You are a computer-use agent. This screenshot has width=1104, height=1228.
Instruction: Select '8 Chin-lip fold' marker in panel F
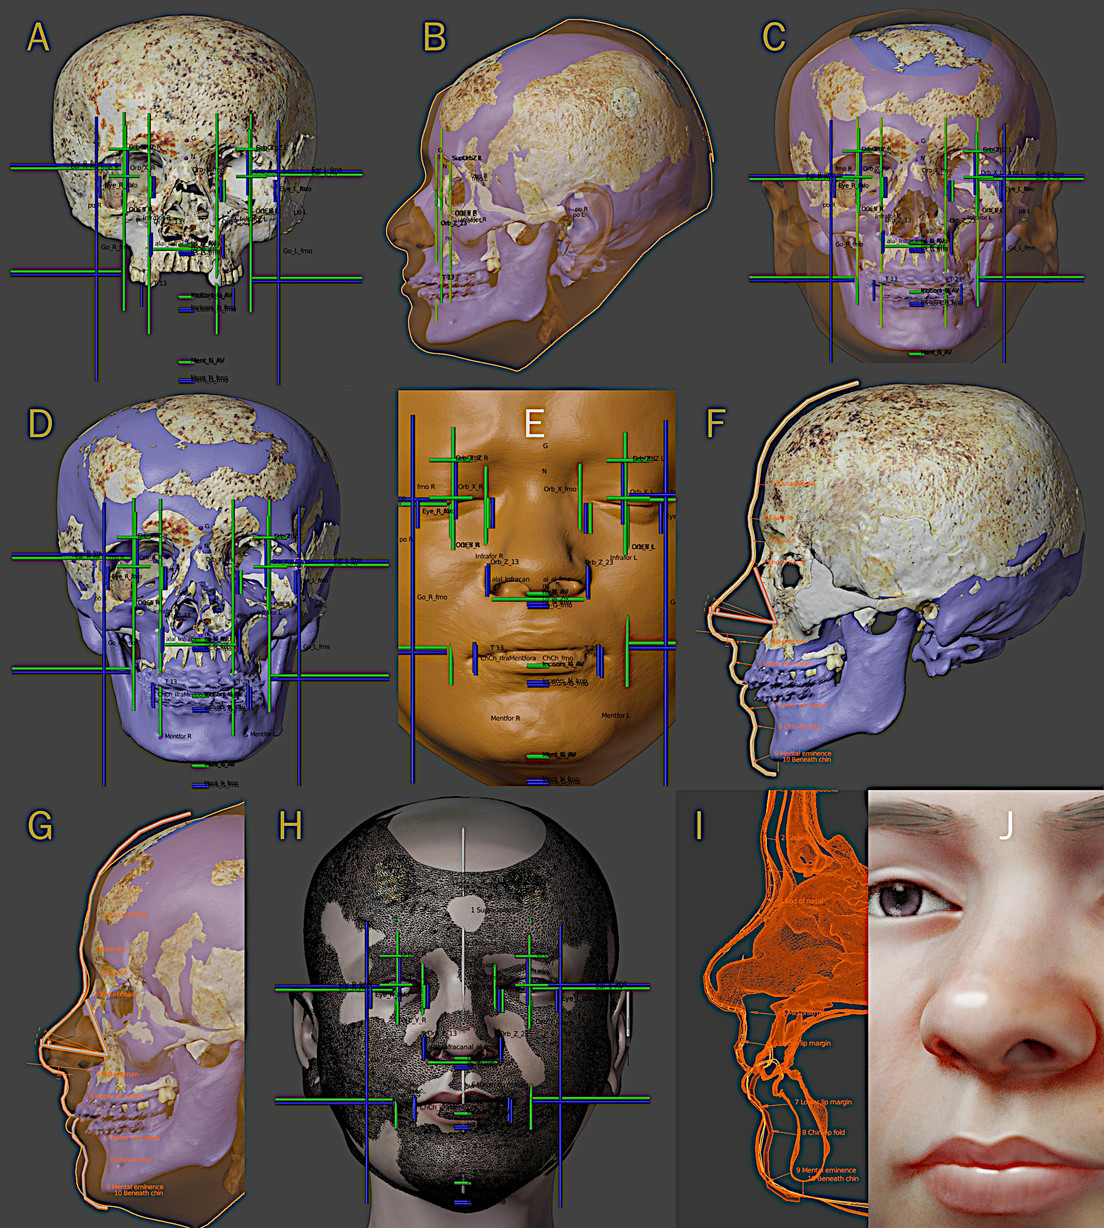click(x=800, y=726)
